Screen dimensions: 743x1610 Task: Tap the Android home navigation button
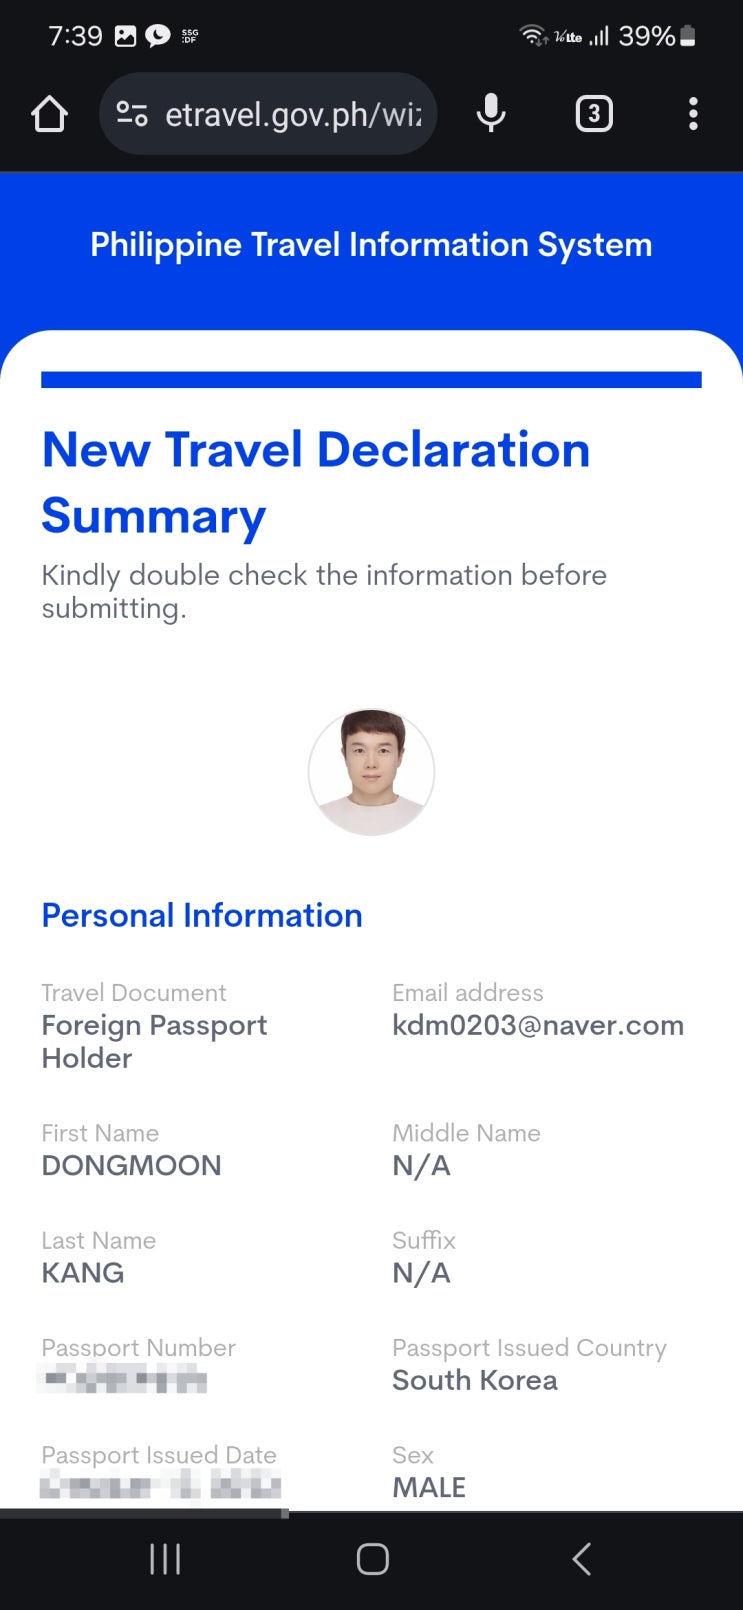coord(372,1559)
